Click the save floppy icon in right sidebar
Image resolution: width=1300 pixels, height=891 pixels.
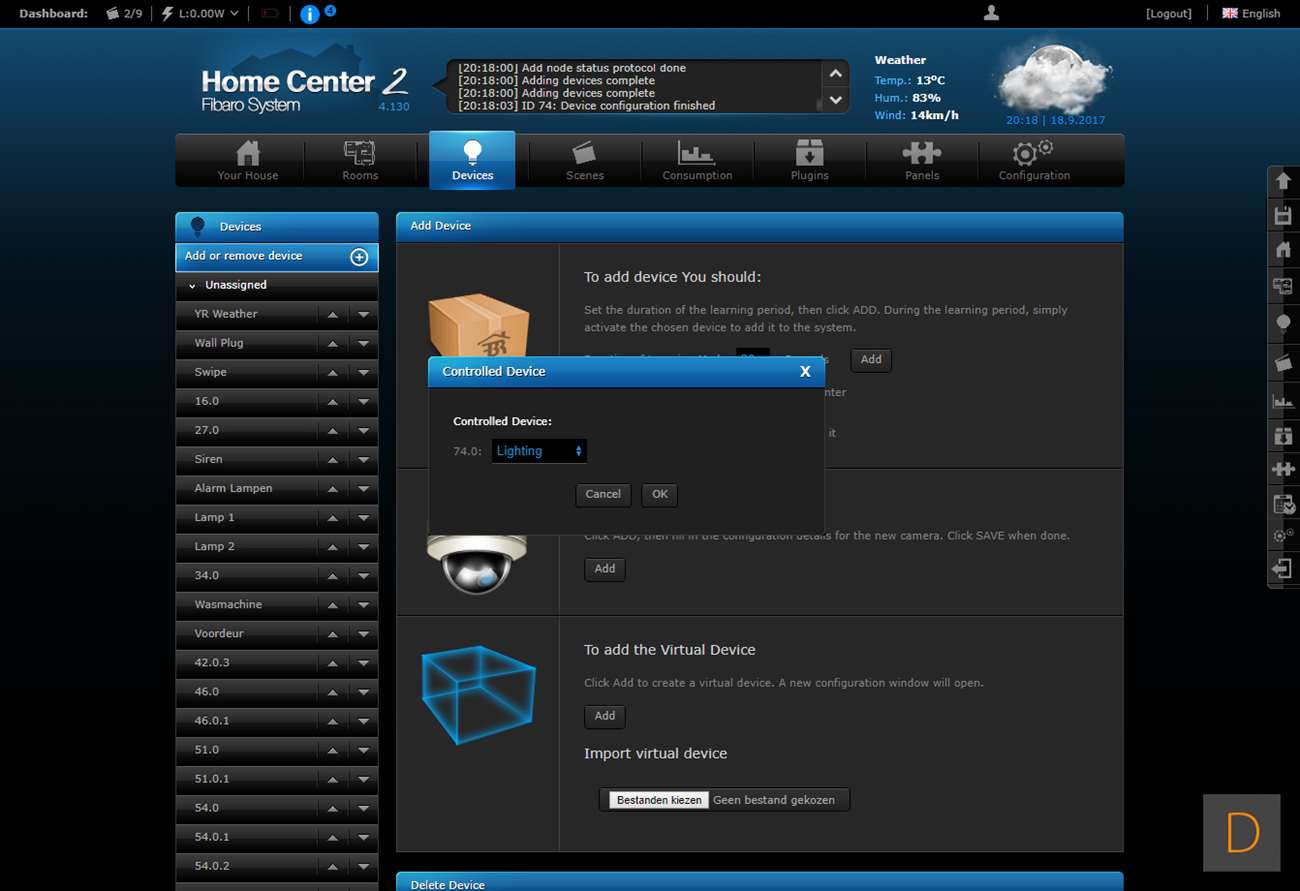pos(1283,215)
